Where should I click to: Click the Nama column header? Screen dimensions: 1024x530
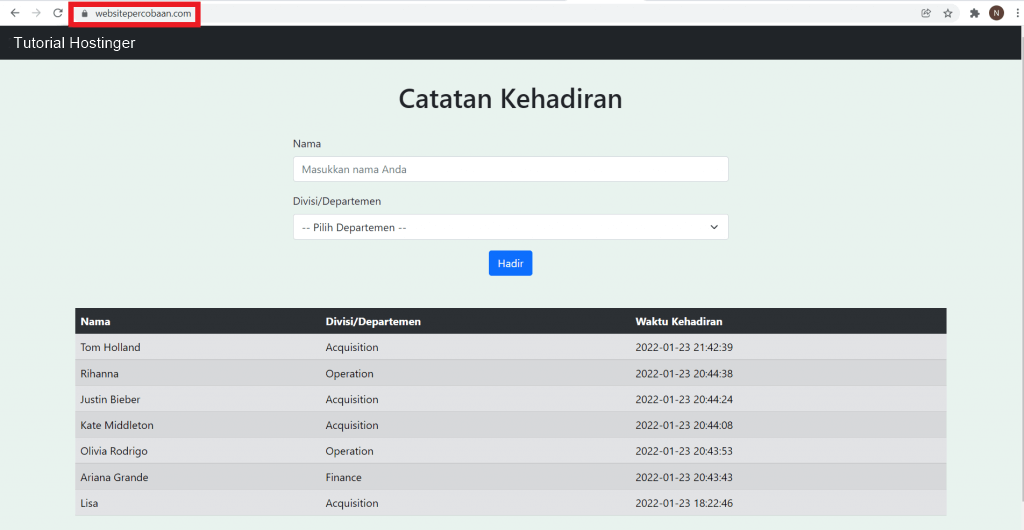click(x=95, y=321)
